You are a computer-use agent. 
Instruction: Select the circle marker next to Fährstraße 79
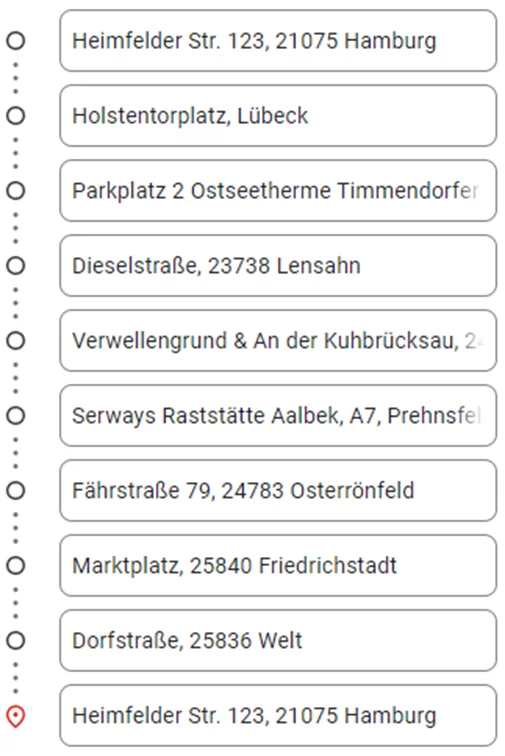(15, 490)
